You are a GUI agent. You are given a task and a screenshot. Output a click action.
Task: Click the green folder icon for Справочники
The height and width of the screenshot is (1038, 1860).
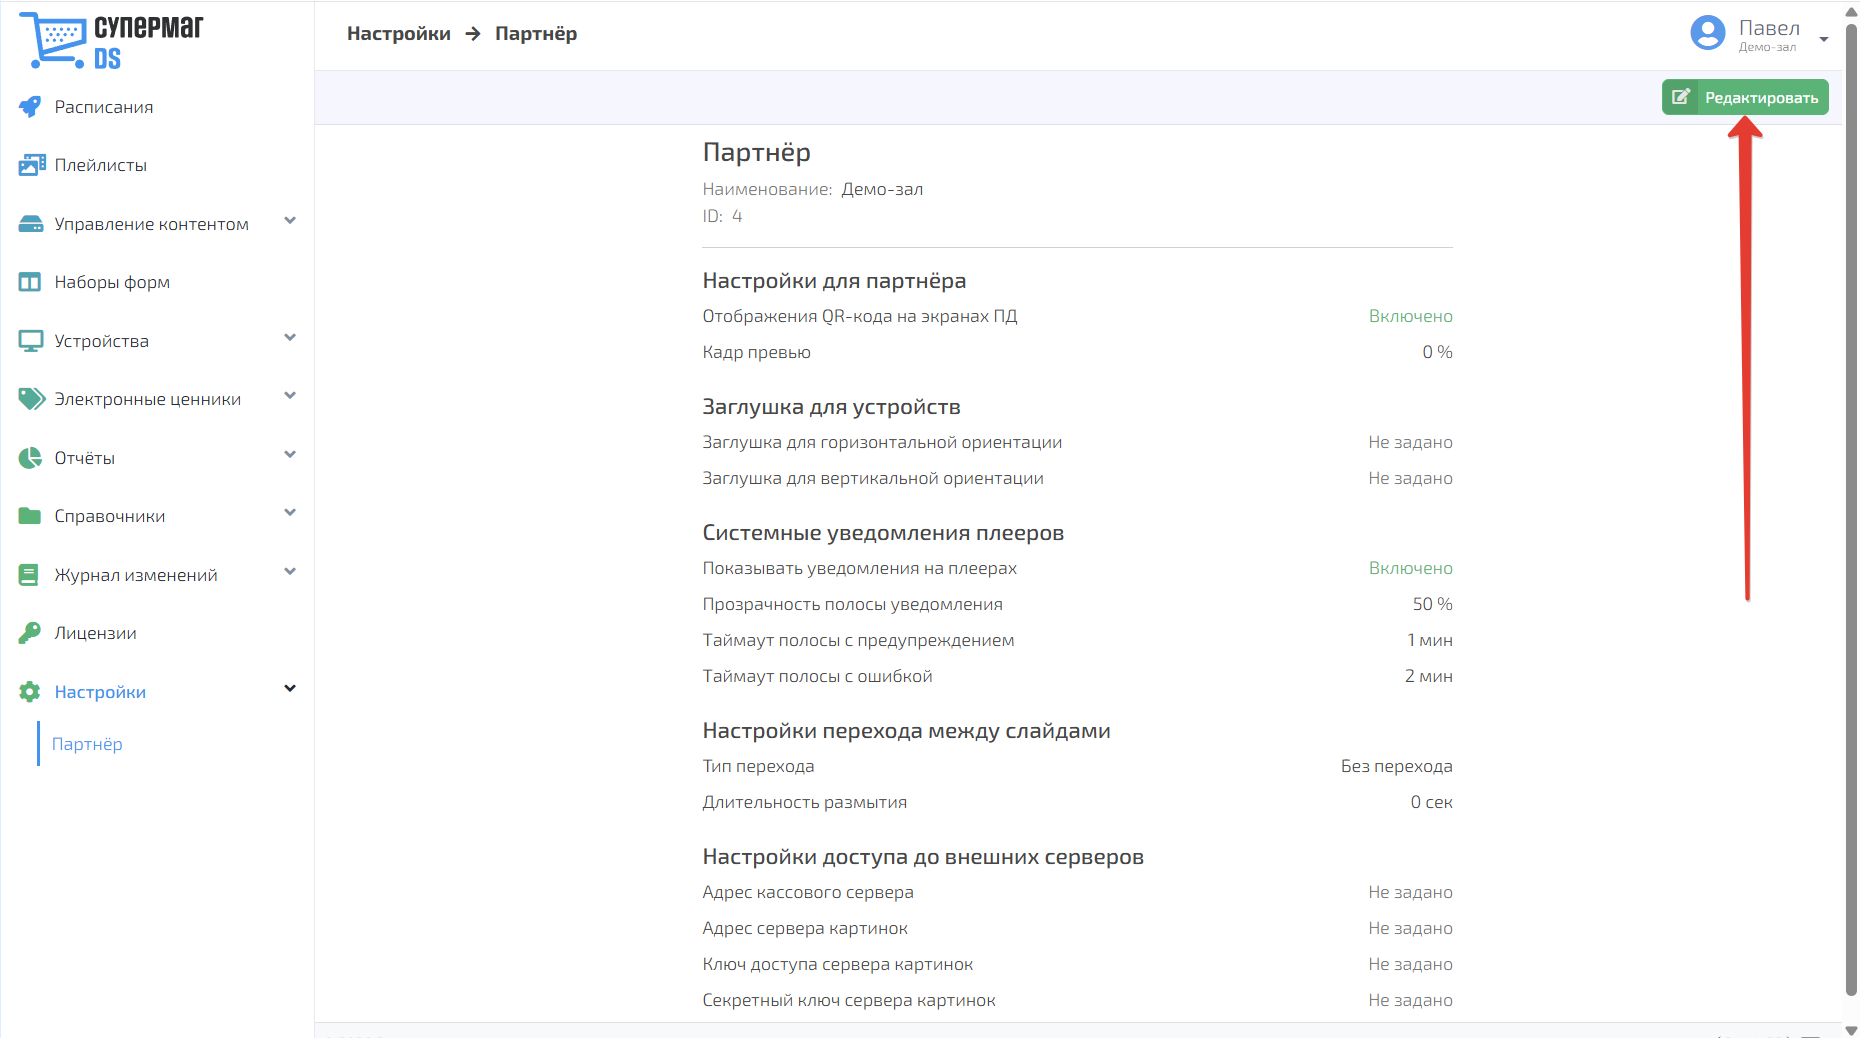pyautogui.click(x=30, y=516)
